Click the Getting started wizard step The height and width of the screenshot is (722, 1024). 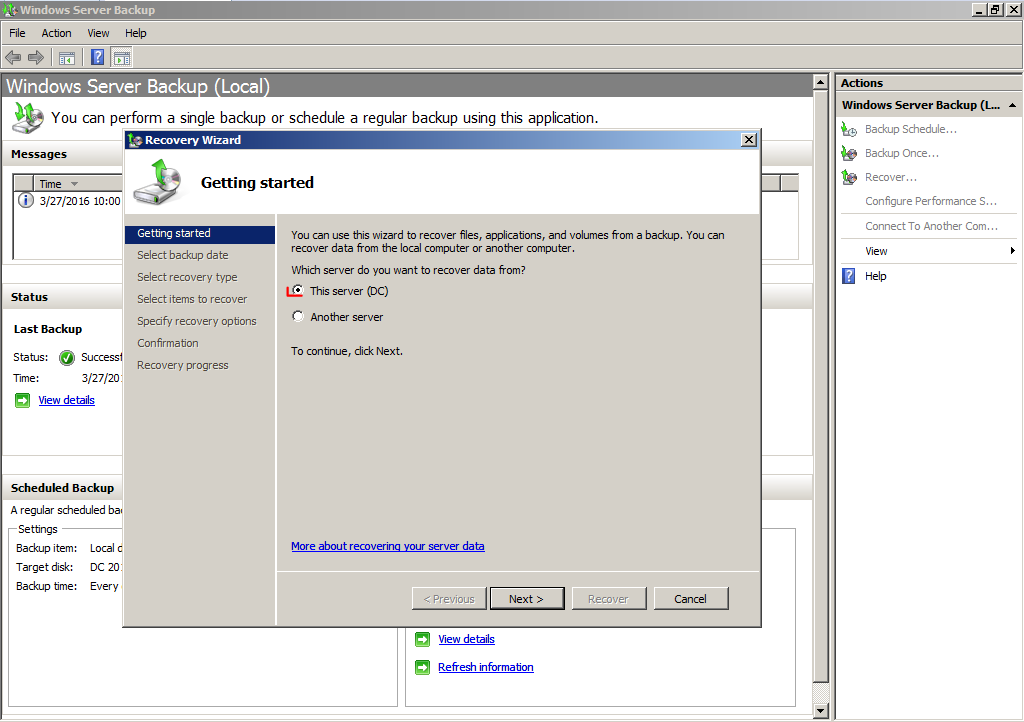click(x=200, y=234)
